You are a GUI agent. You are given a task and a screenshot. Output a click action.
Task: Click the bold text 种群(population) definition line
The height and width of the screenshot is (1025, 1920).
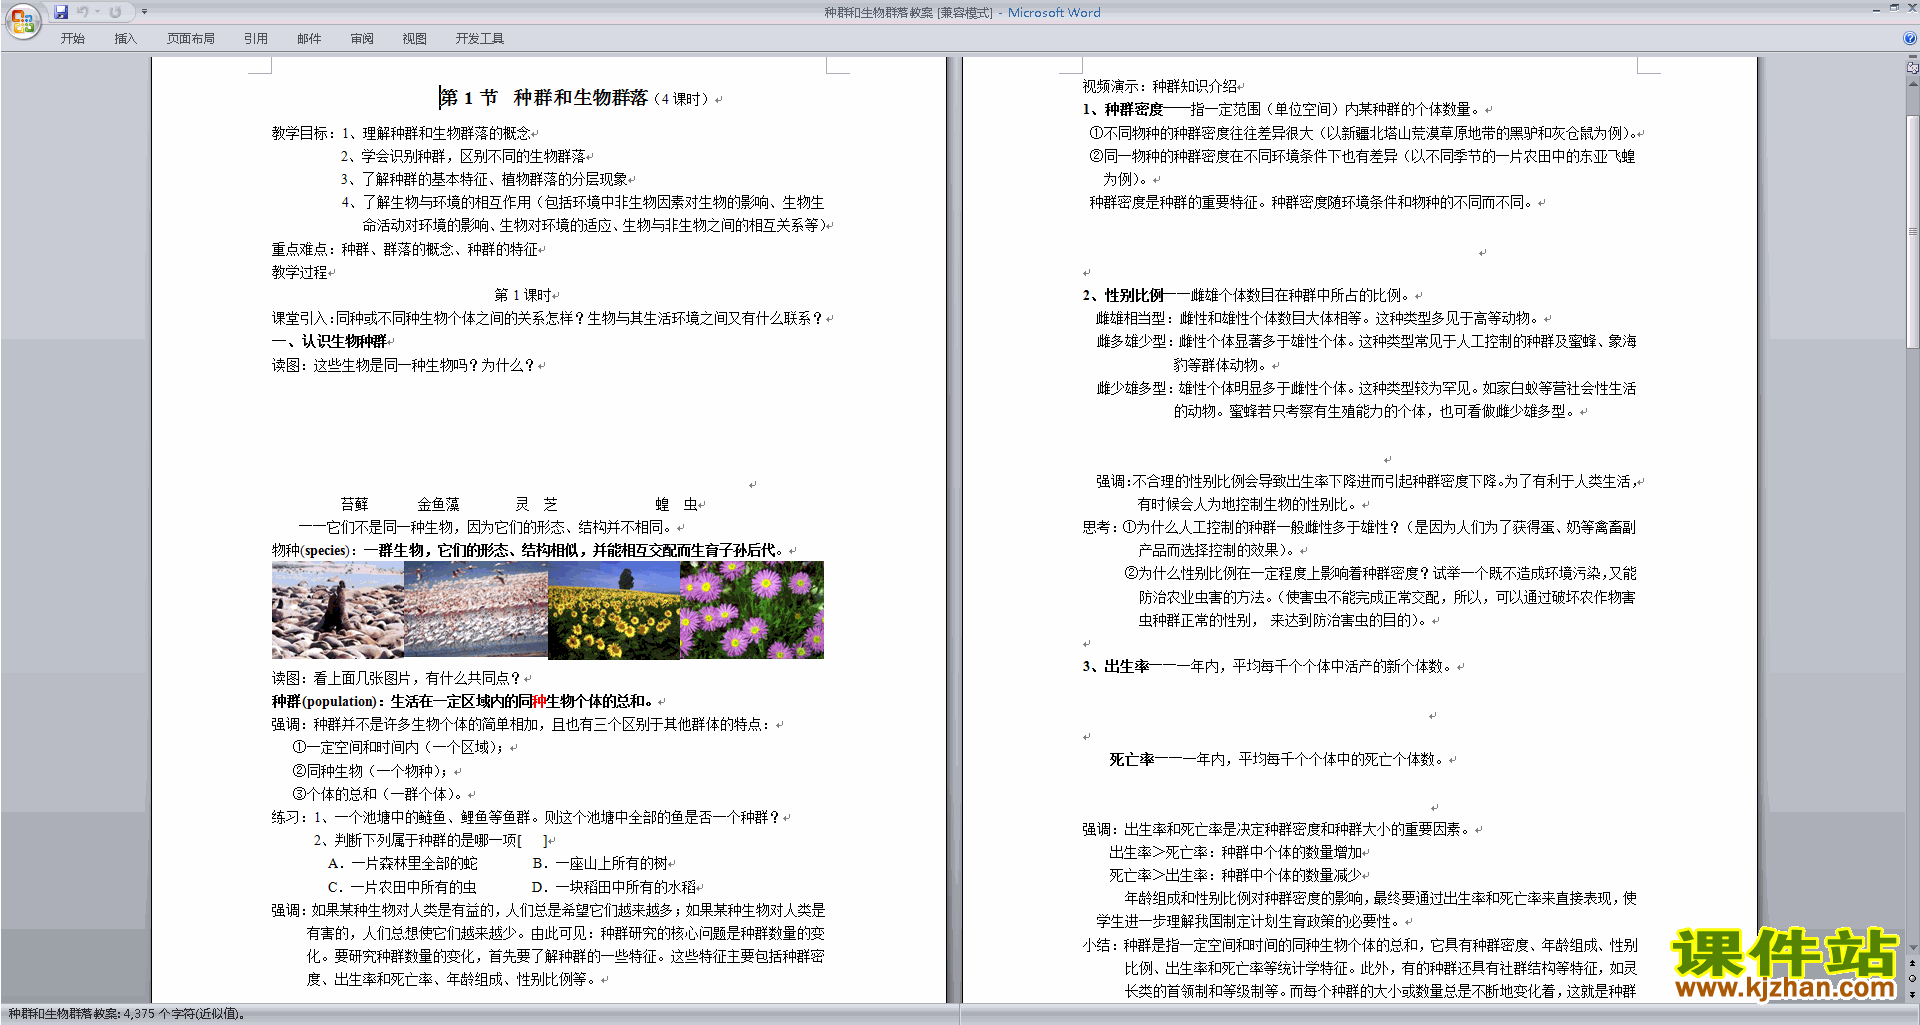click(x=462, y=702)
